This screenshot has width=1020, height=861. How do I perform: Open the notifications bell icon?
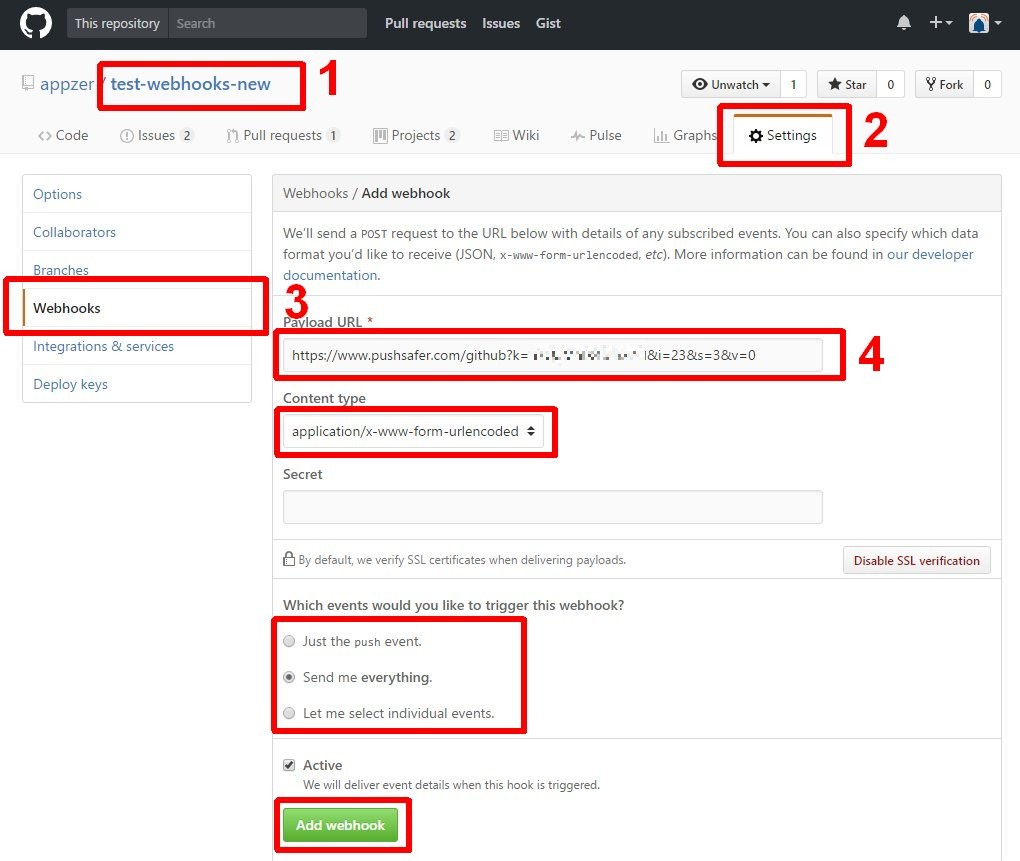coord(904,23)
